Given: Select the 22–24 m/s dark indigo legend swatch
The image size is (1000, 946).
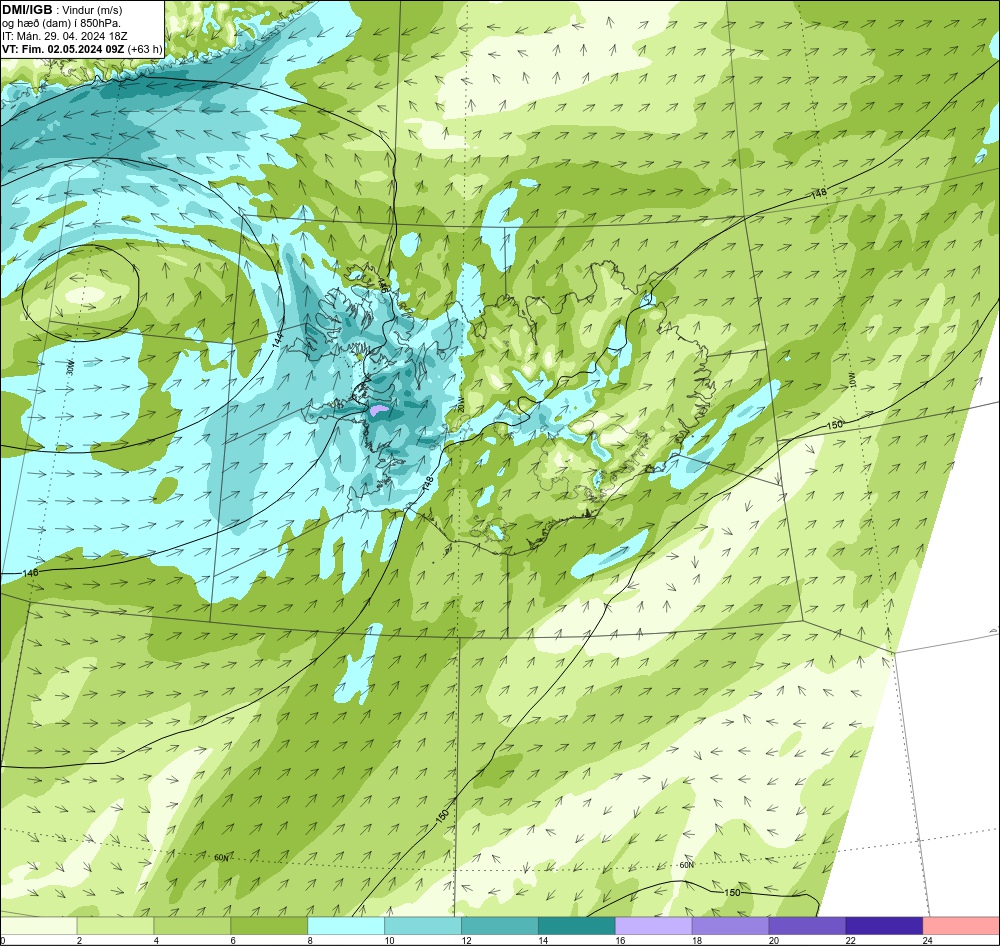Looking at the screenshot, I should [x=885, y=926].
